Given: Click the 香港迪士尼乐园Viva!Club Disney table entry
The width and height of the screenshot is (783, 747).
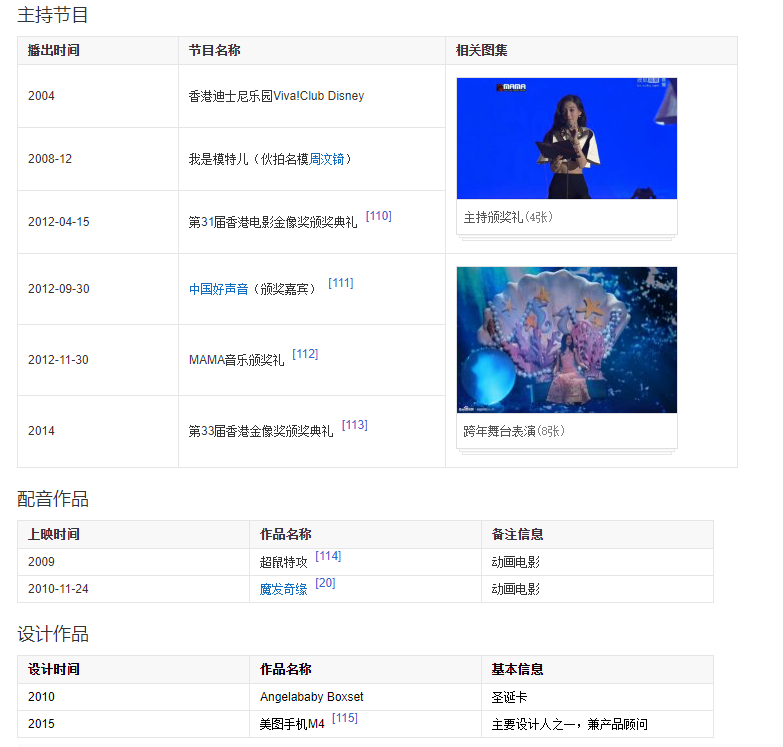Looking at the screenshot, I should pos(276,96).
